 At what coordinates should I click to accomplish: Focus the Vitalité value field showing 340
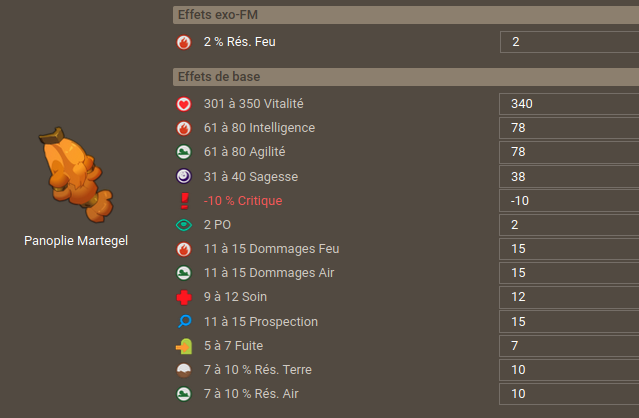coord(569,104)
